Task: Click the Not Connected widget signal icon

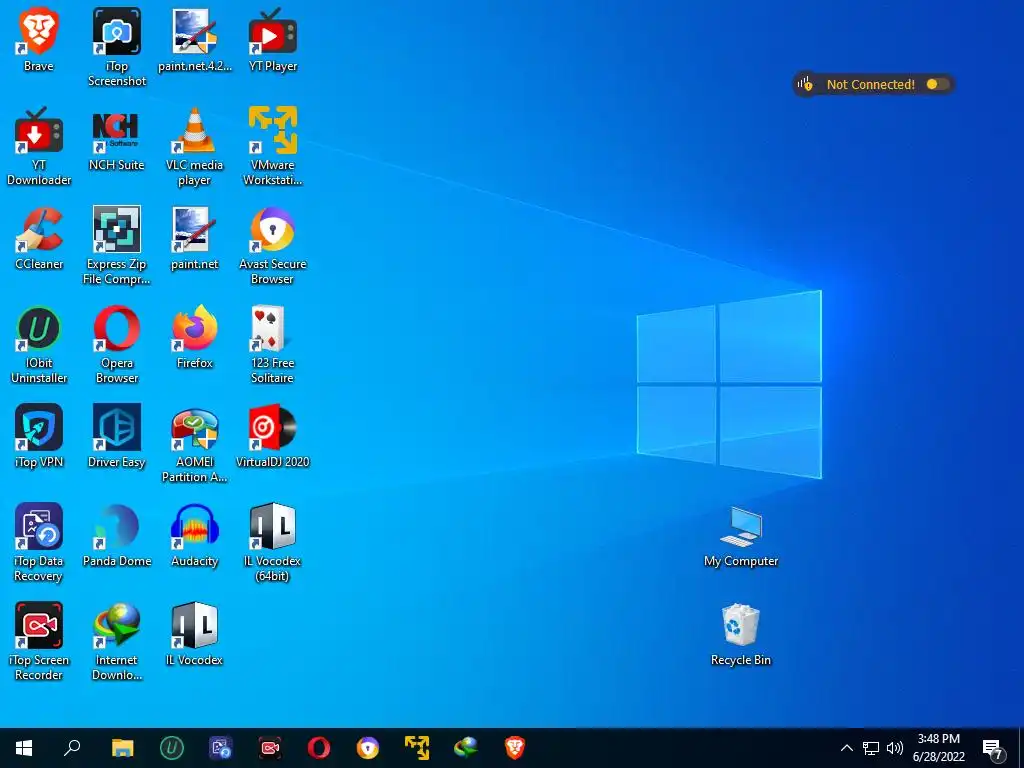Action: pos(805,84)
